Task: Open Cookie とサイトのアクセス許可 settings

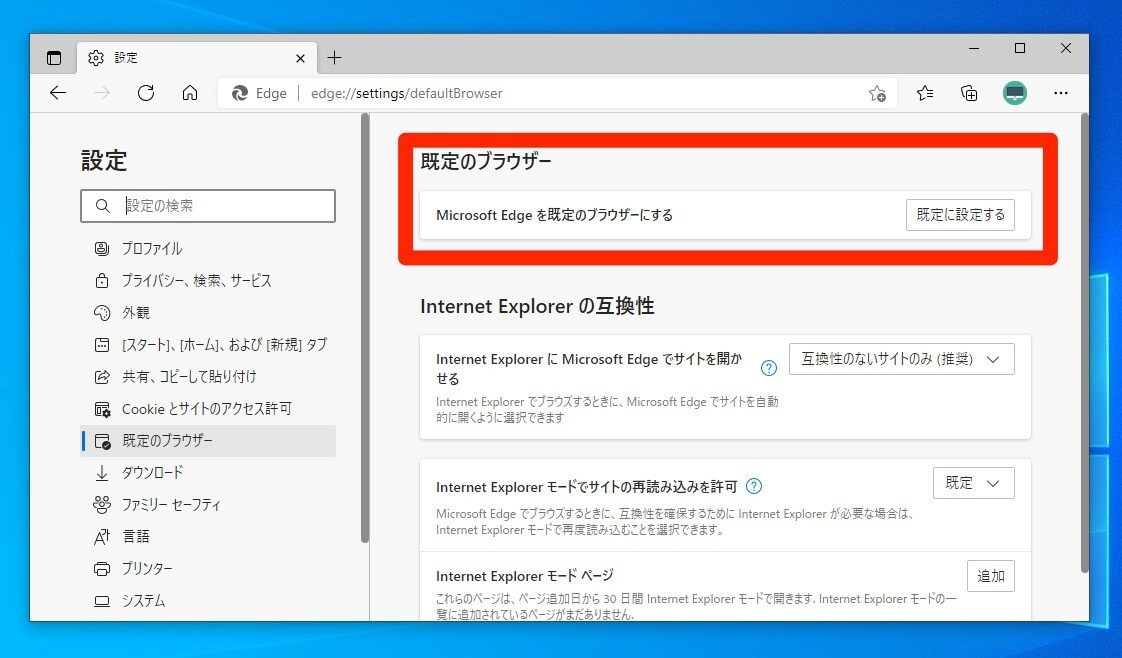Action: 208,409
